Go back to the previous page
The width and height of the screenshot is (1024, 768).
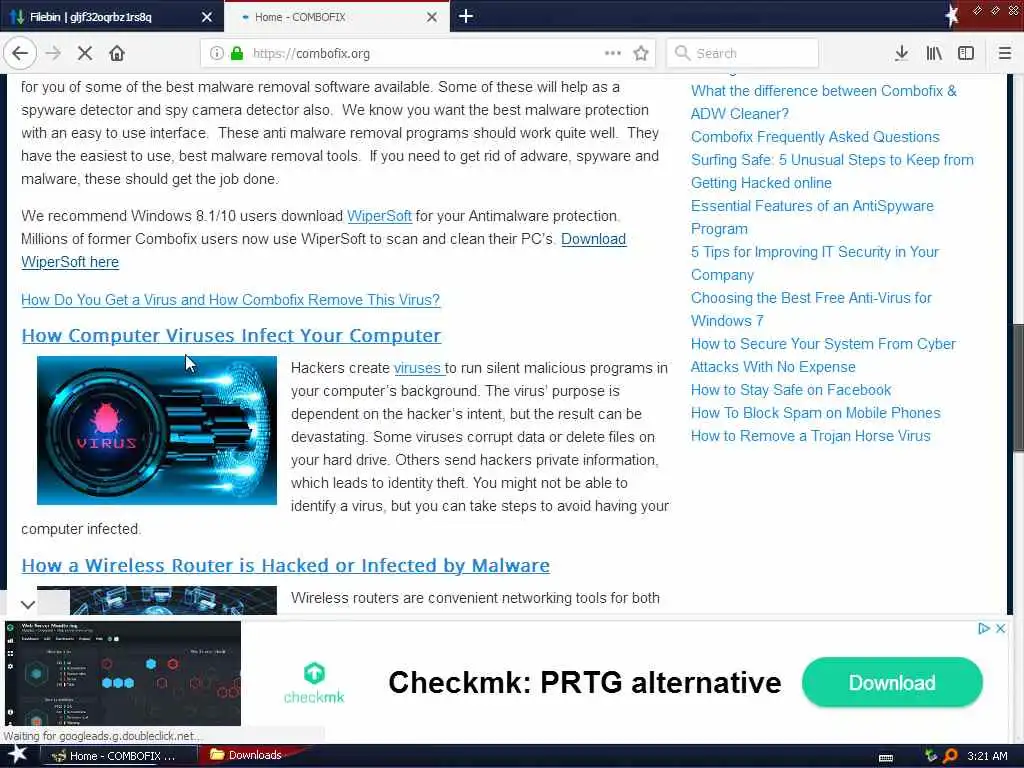[x=20, y=54]
